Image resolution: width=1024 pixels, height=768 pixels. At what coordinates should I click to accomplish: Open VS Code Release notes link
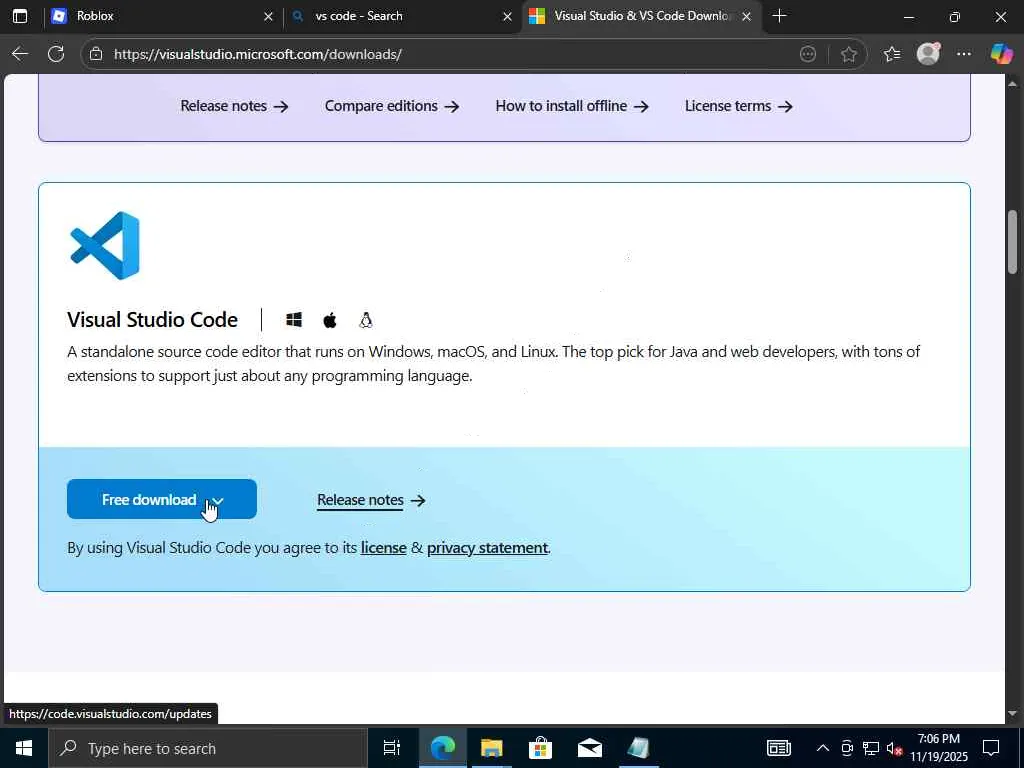tap(371, 500)
